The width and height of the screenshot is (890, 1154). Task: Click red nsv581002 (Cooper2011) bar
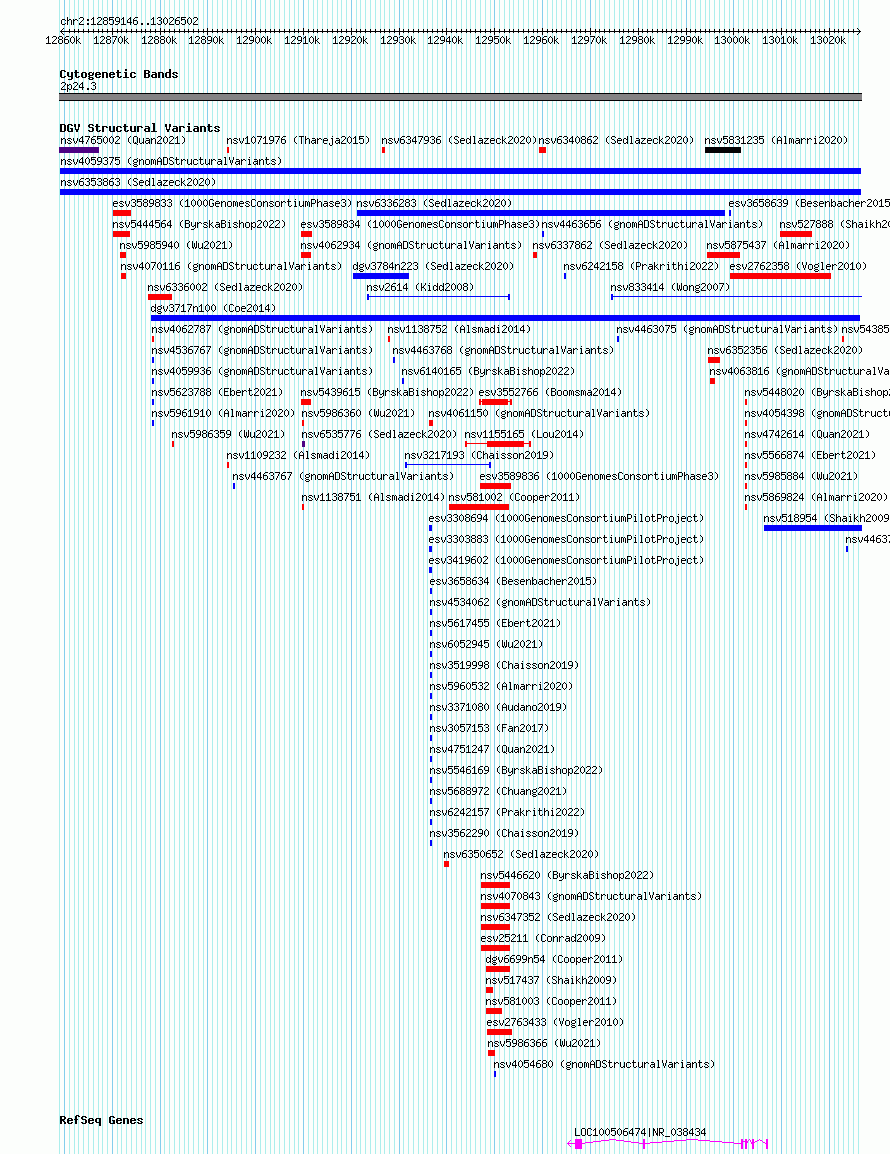(478, 507)
